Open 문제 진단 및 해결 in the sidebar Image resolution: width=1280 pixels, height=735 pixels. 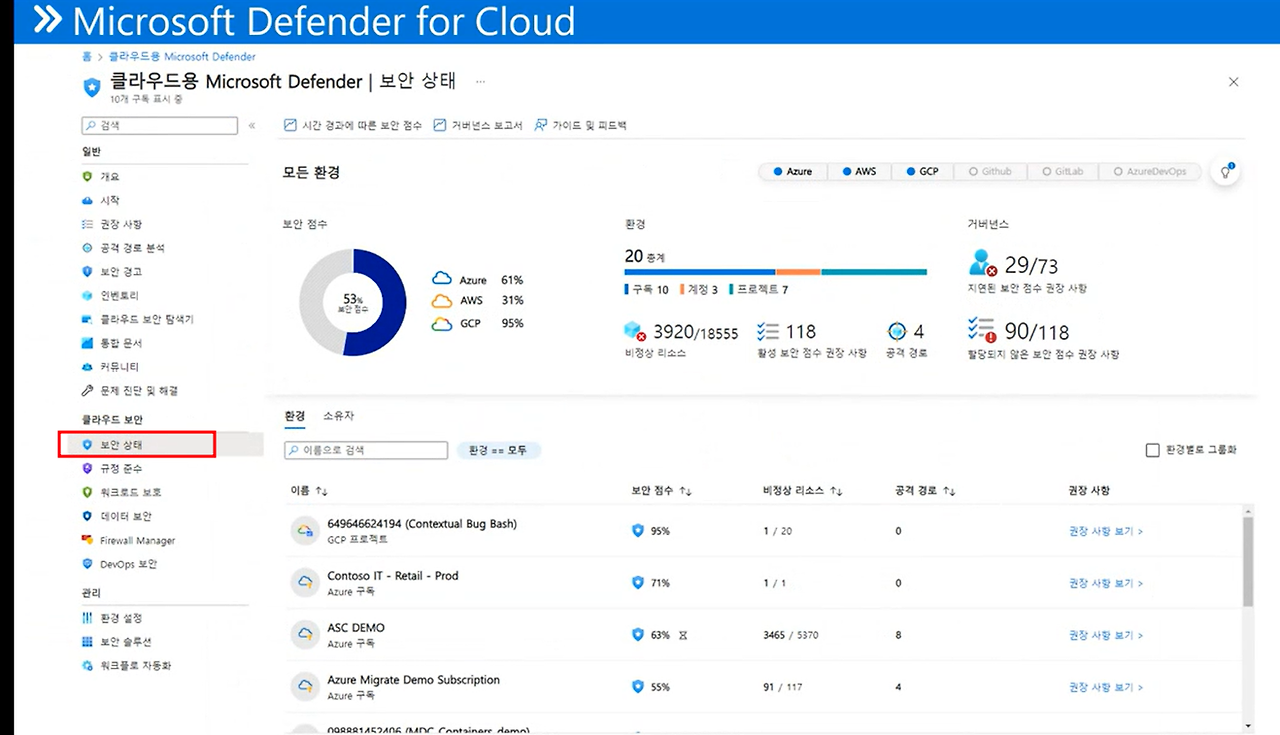[130, 391]
